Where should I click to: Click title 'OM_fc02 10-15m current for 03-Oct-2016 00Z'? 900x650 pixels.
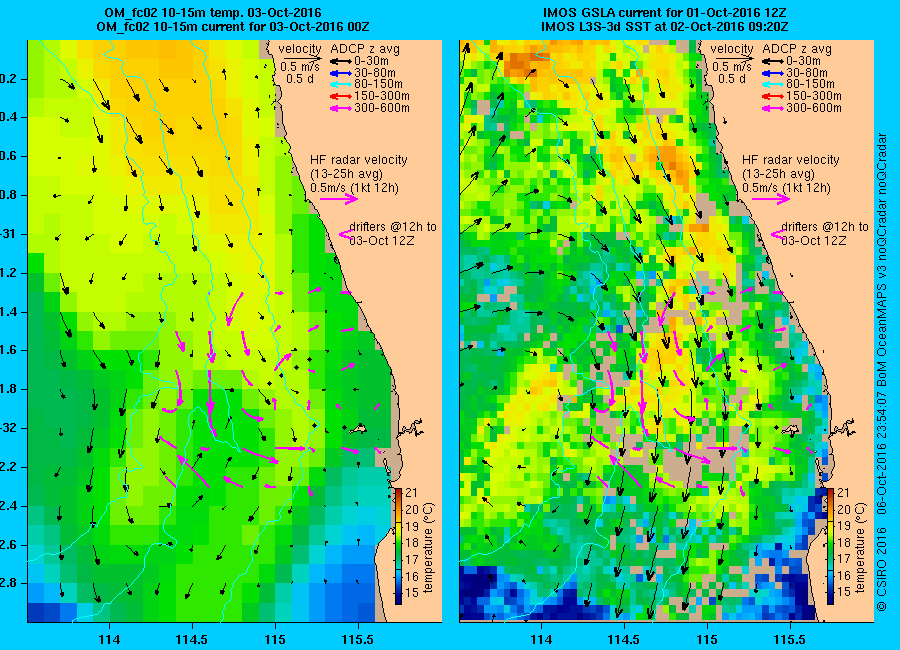[233, 27]
